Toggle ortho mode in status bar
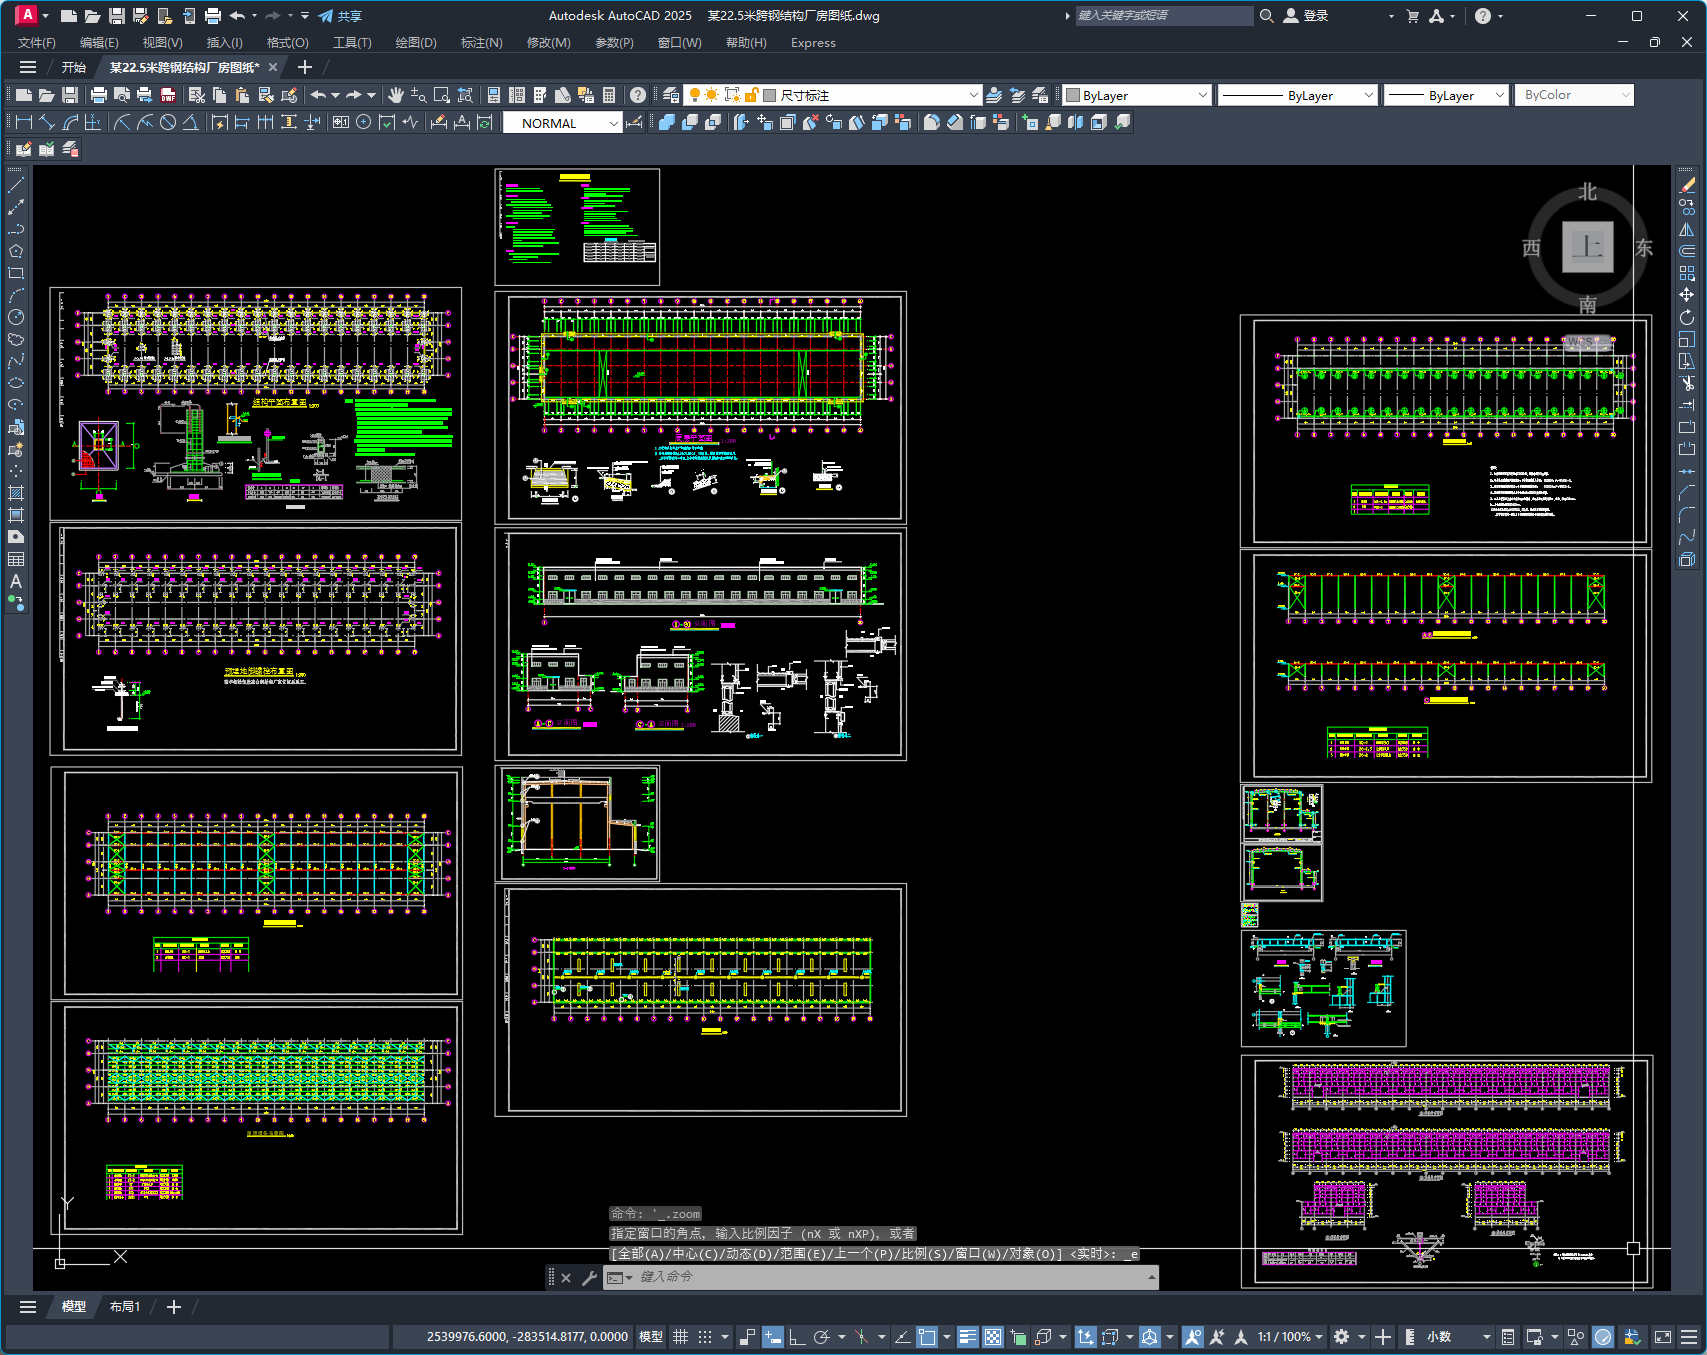 click(x=797, y=1337)
